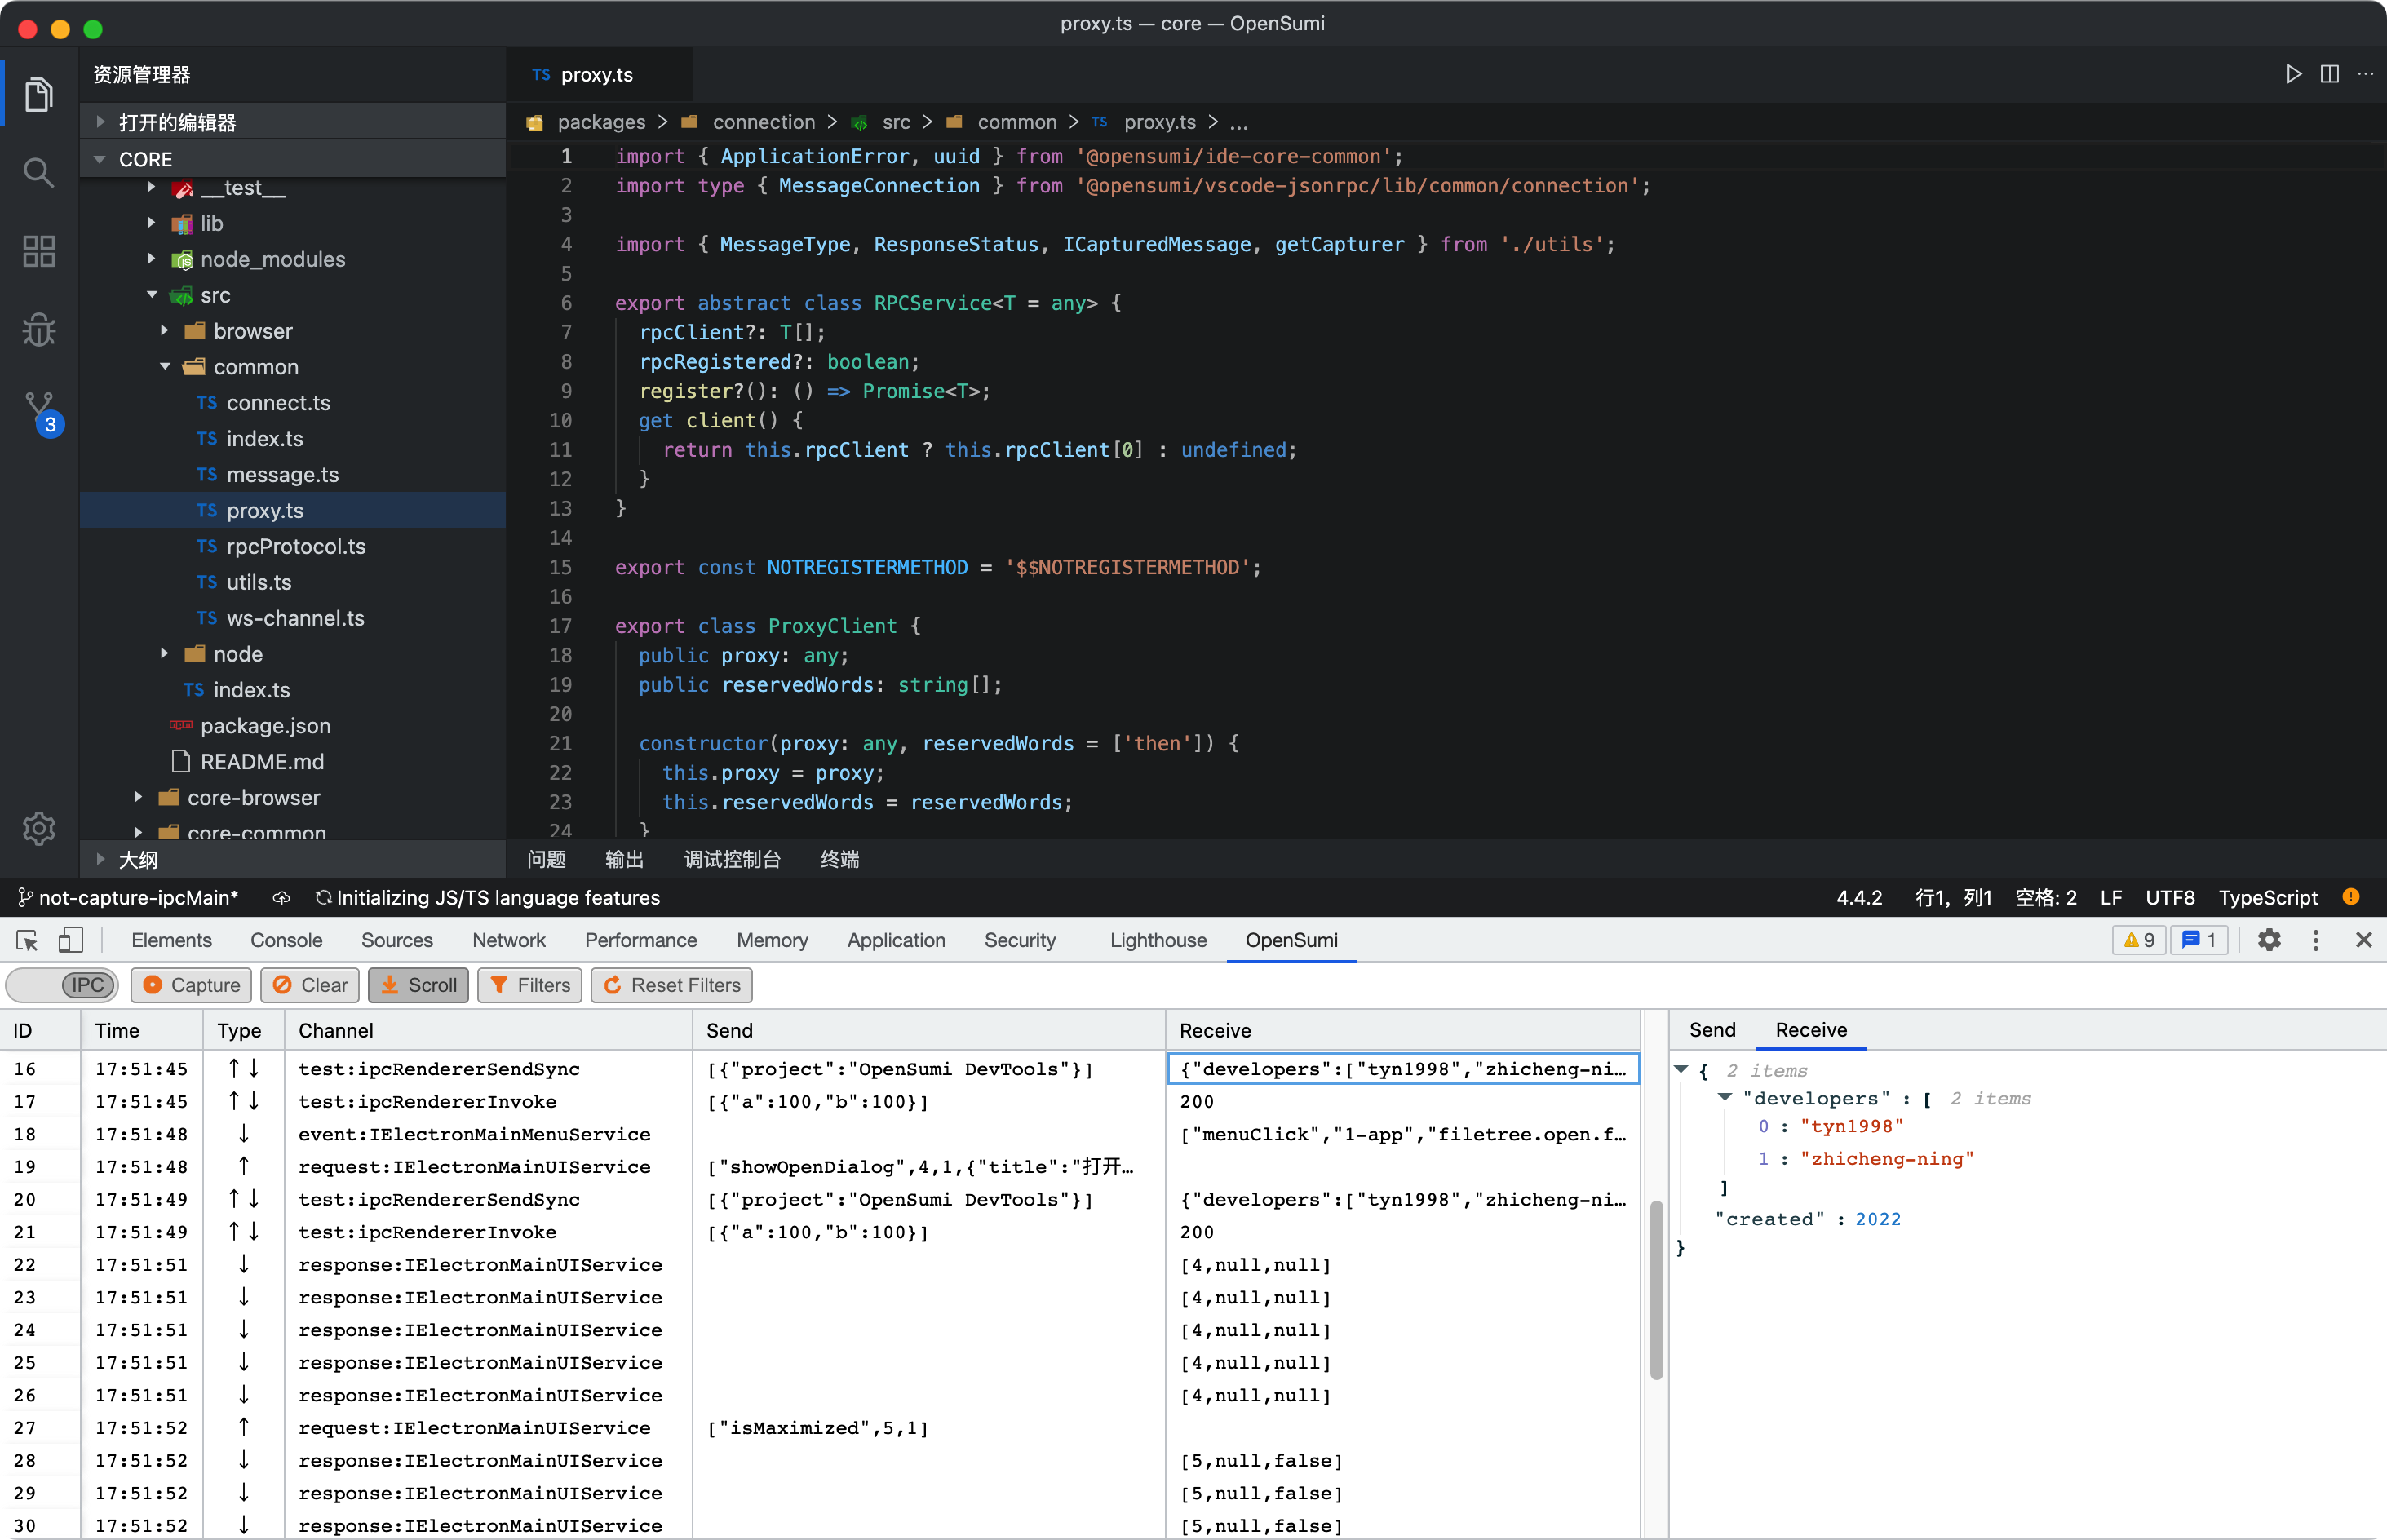The width and height of the screenshot is (2387, 1540).
Task: Click the TypeScript language mode in status bar
Action: pos(2267,898)
